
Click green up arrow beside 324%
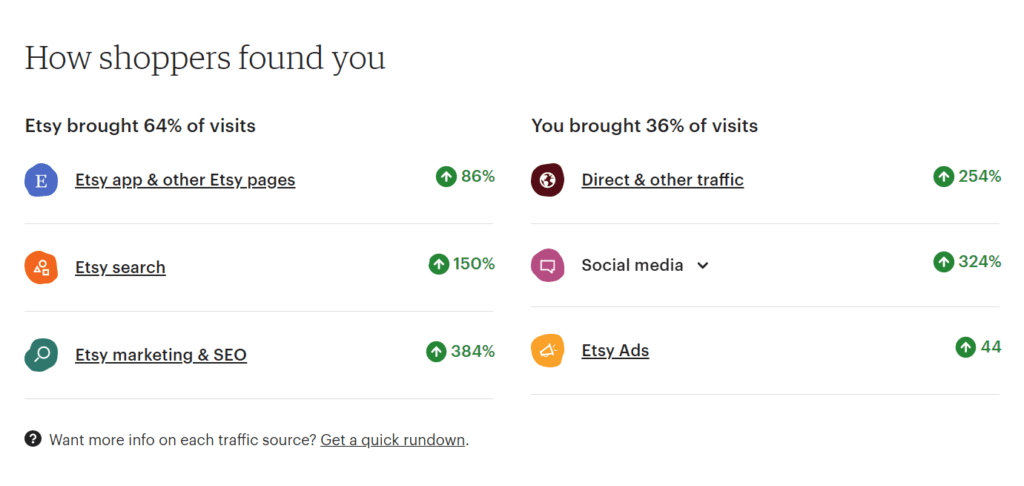pyautogui.click(x=944, y=263)
